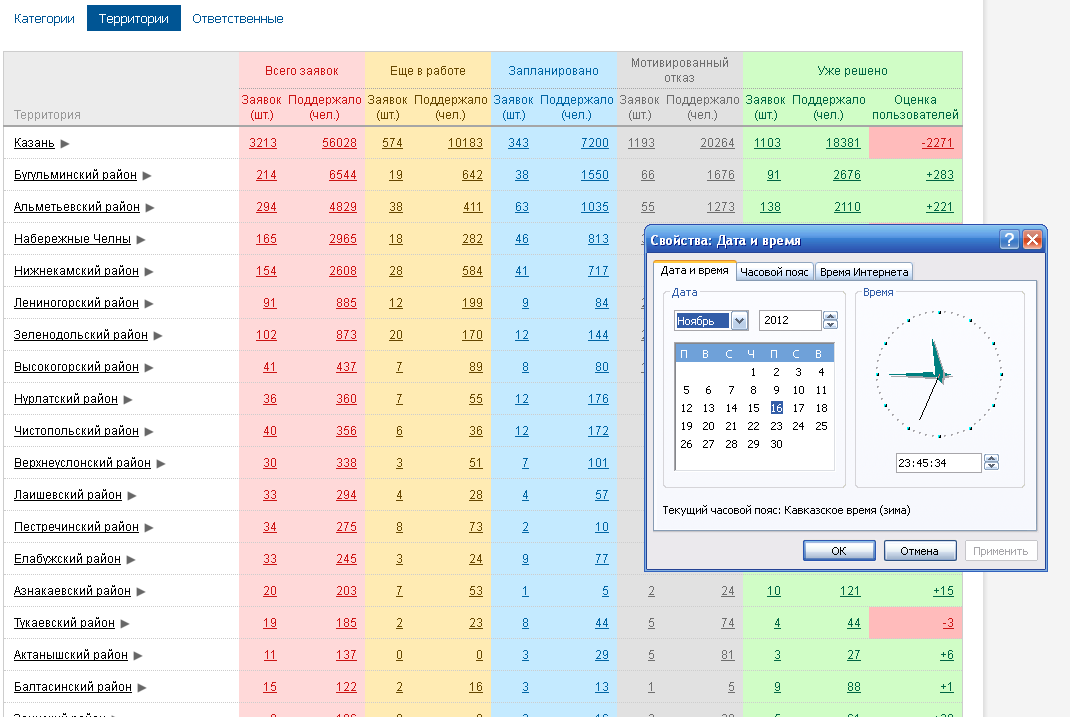Expand Тукаевский район arrow icon
This screenshot has width=1070, height=717.
point(125,623)
